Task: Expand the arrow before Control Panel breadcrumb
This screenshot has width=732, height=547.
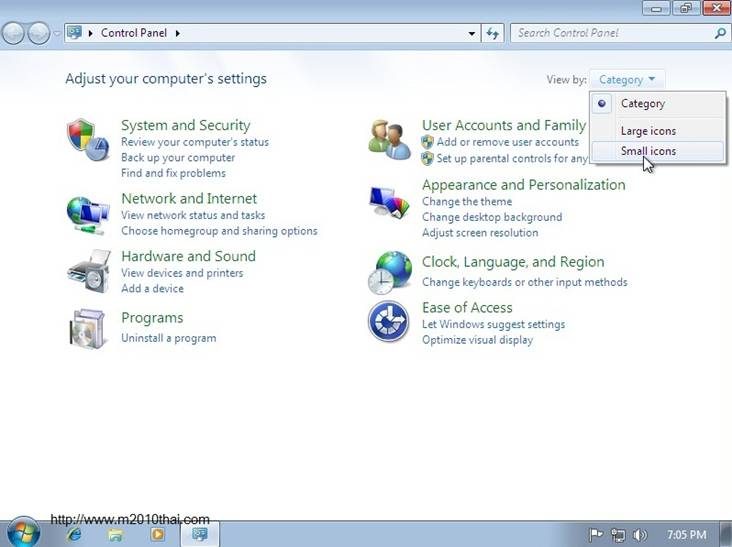Action: coord(90,33)
